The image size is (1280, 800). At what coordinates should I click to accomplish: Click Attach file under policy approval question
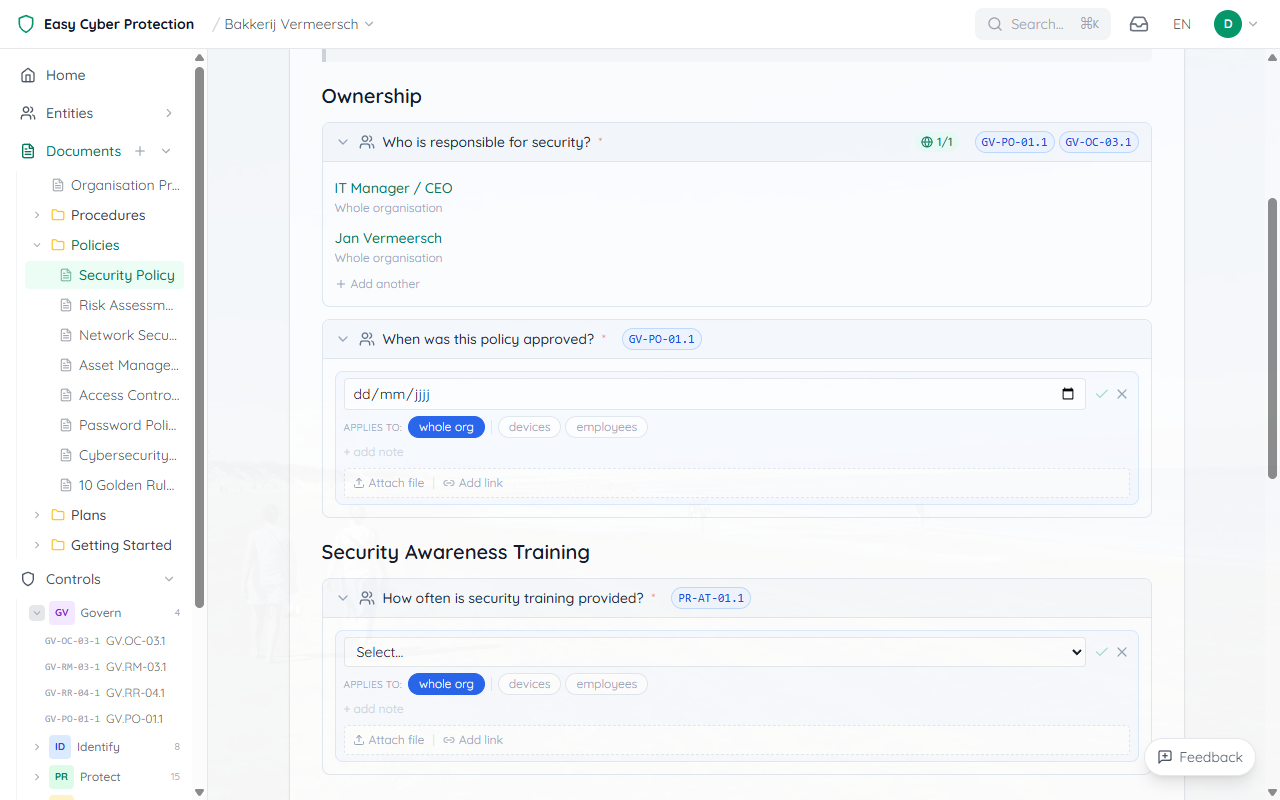coord(389,483)
